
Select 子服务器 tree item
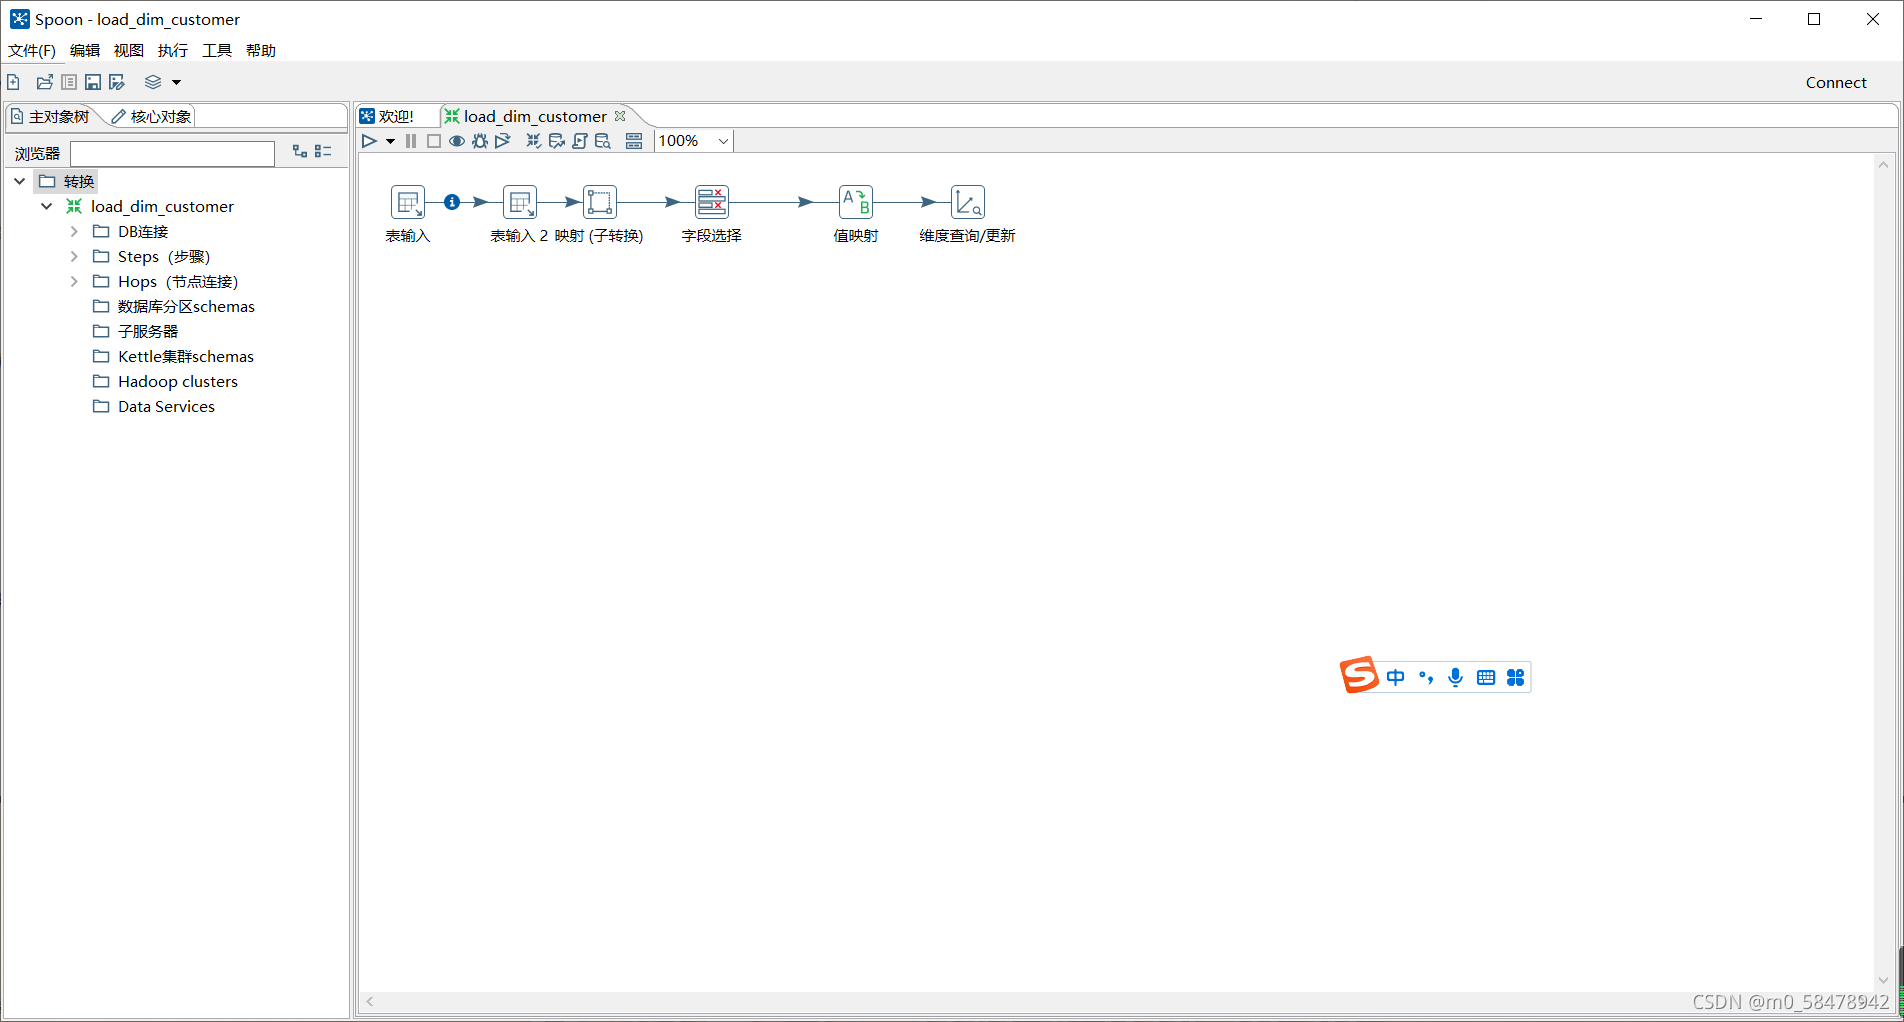click(x=148, y=331)
